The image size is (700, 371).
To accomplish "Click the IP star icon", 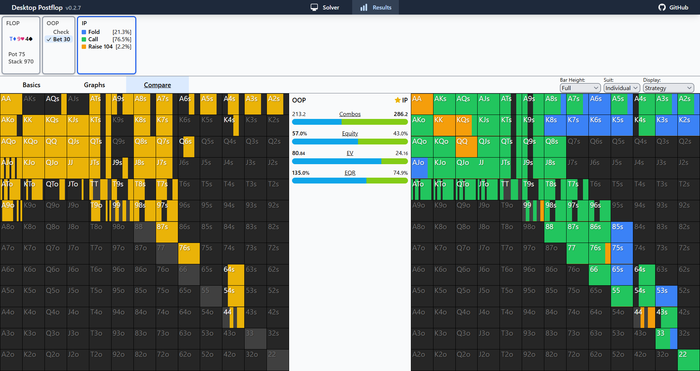I will (397, 100).
